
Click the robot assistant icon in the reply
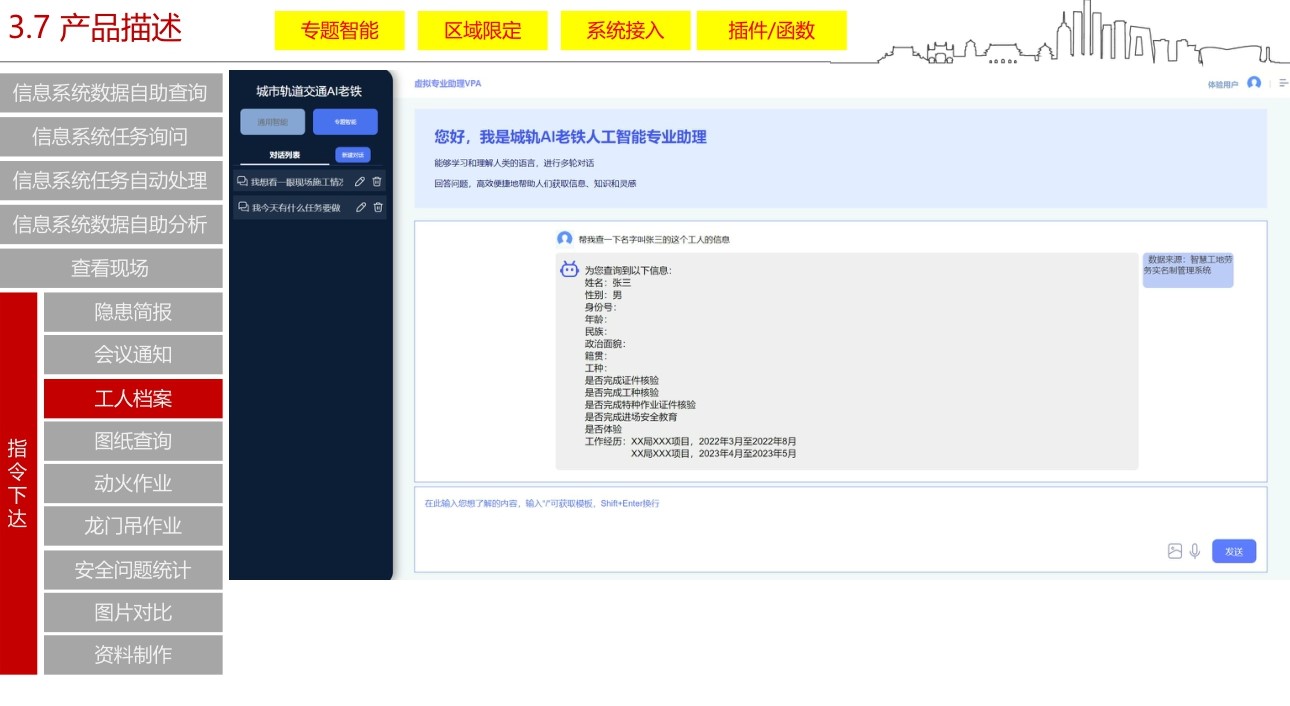tap(569, 269)
